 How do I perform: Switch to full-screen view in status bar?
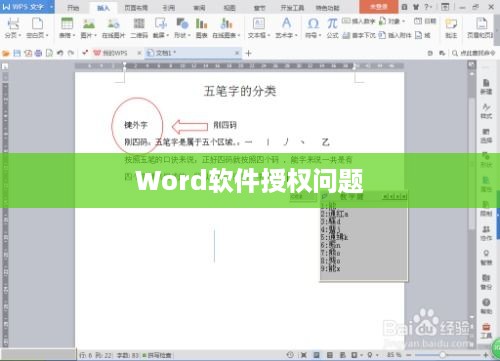(x=304, y=355)
